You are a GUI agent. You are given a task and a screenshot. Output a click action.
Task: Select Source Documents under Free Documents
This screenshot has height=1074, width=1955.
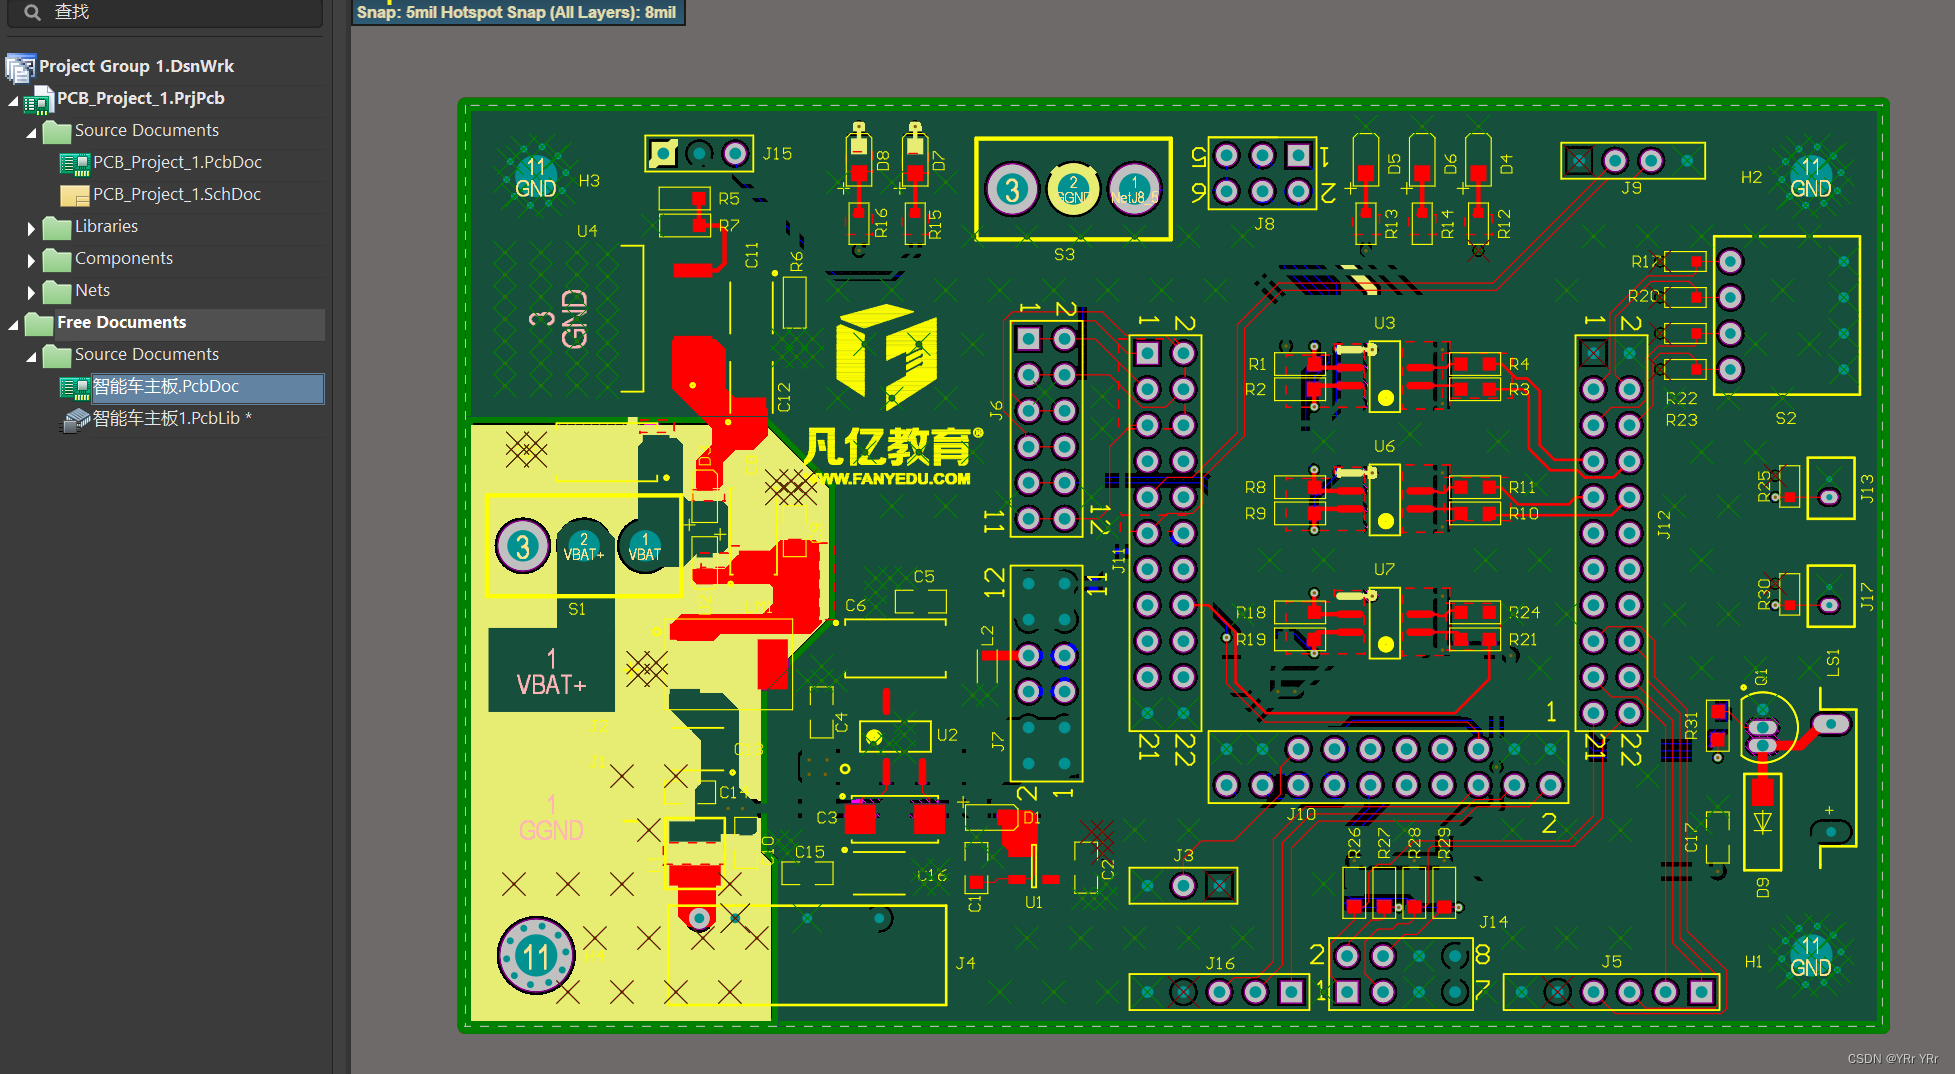tap(147, 354)
